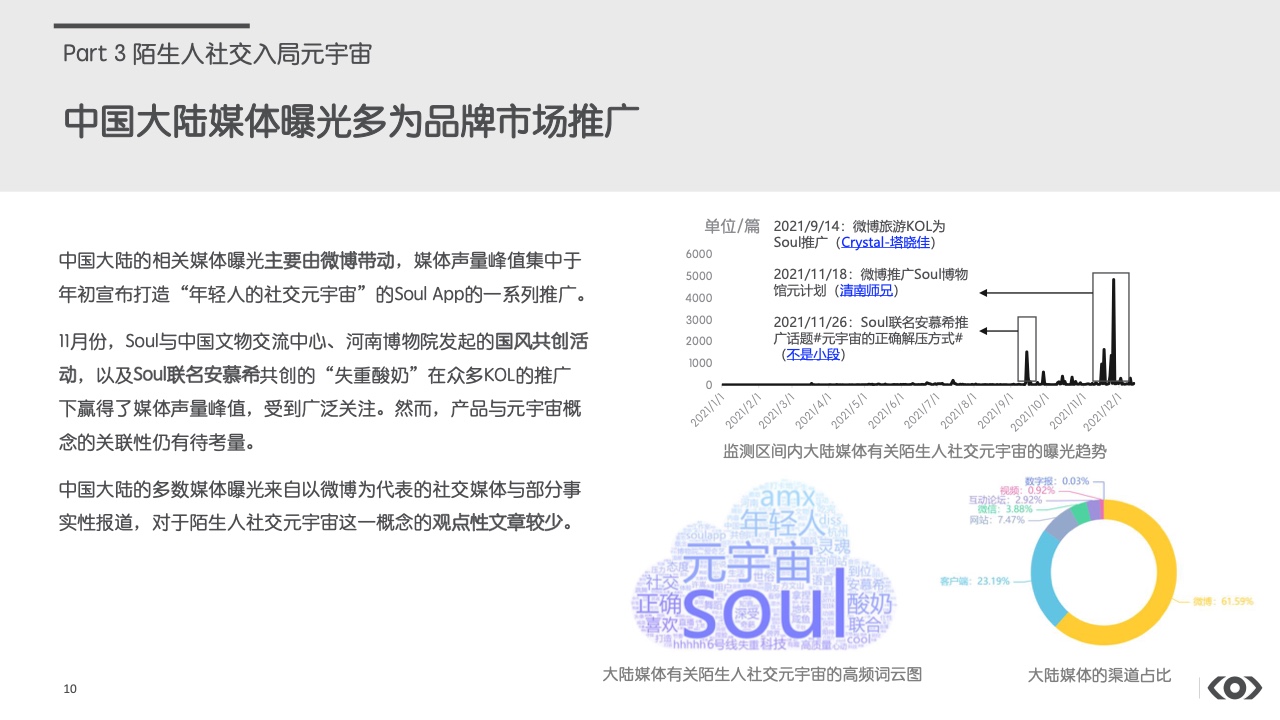
Task: Open the 清南师兄 hyperlink
Action: [x=866, y=290]
